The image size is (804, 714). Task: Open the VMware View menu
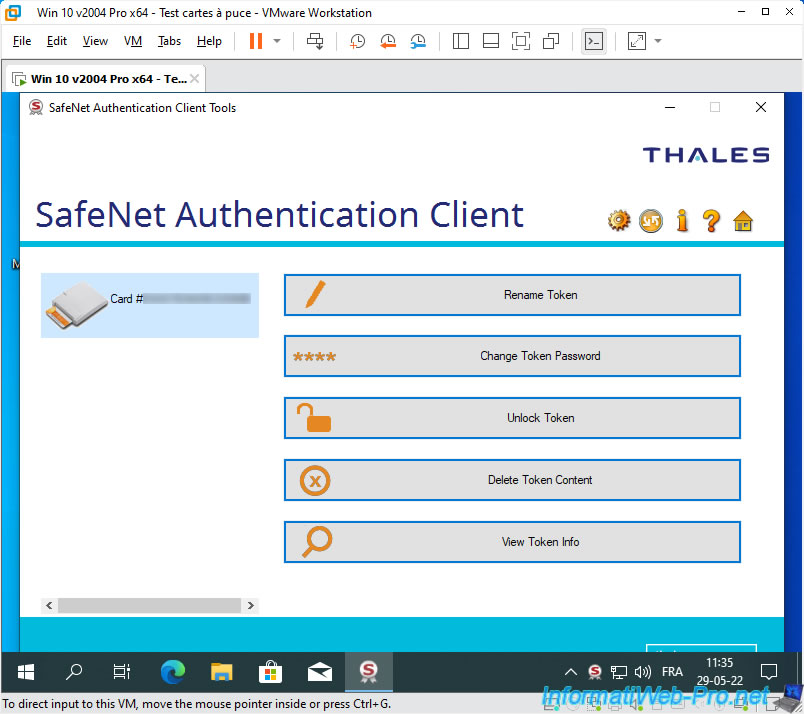tap(95, 41)
